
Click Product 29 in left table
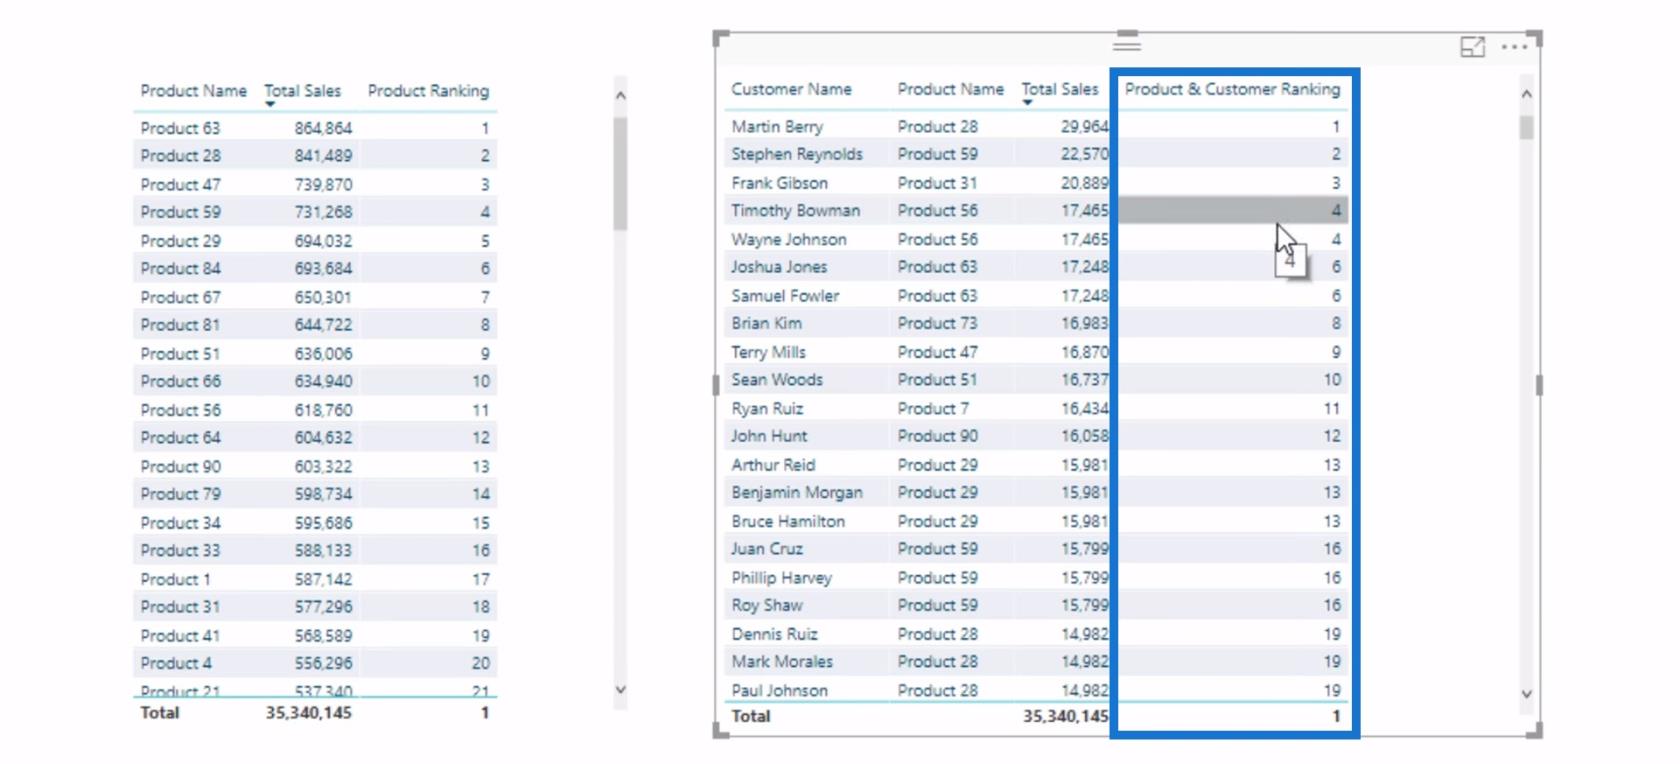click(x=180, y=241)
